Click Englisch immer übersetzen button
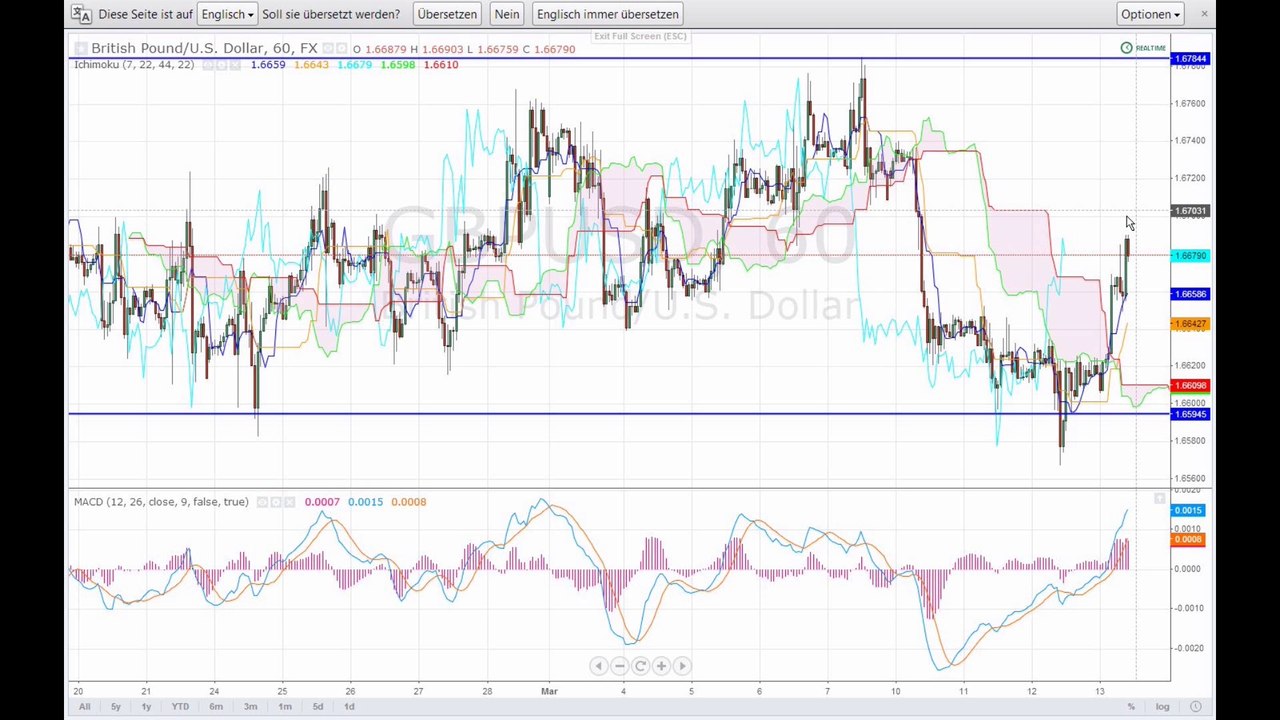Image resolution: width=1280 pixels, height=720 pixels. click(608, 14)
